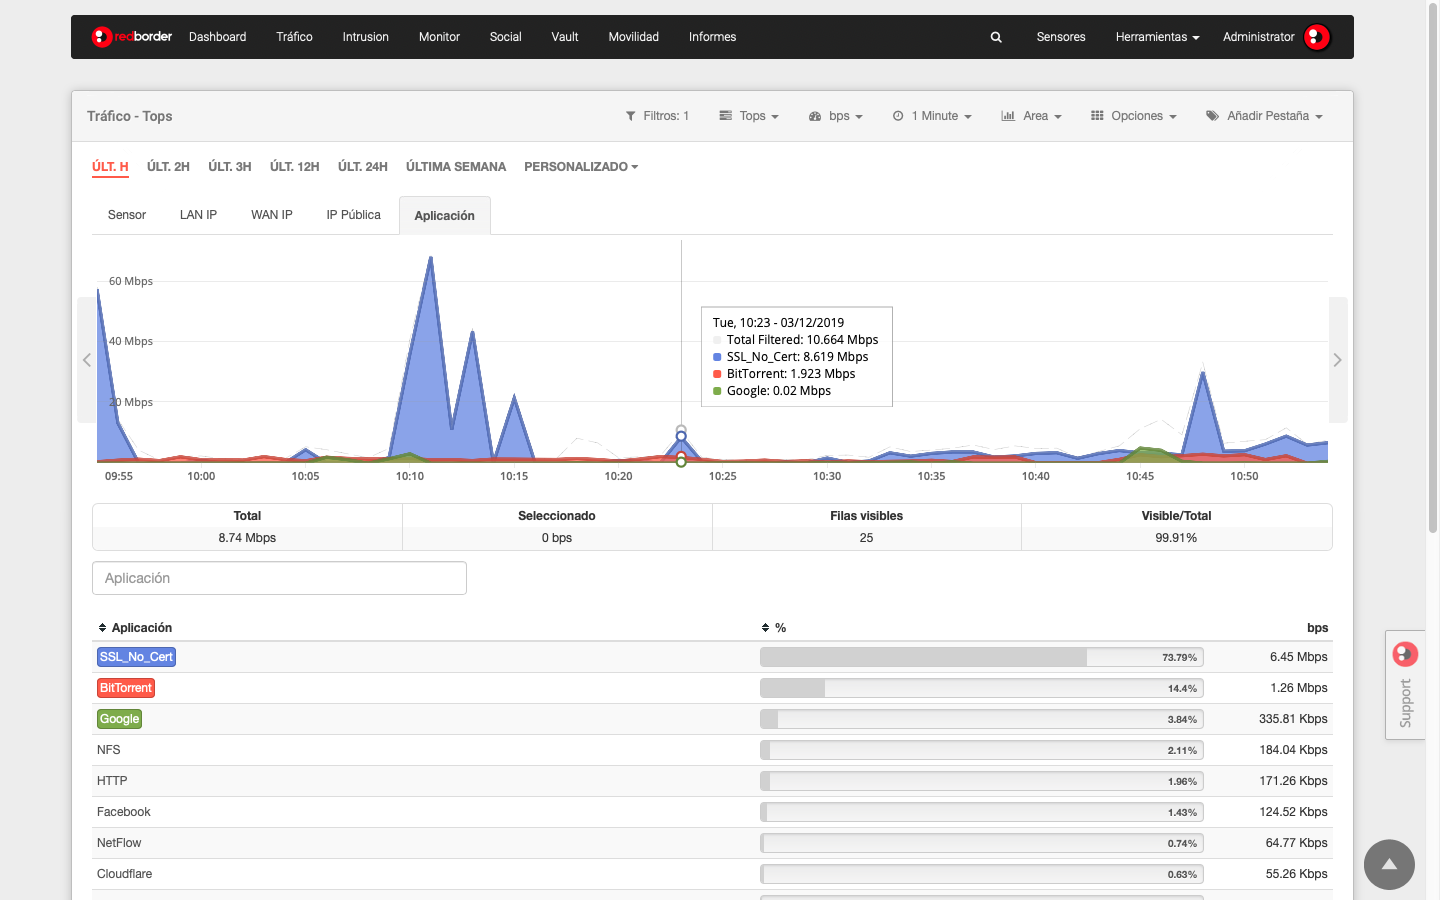Open the Support side tab
Screen dimensions: 1440x900
(1405, 685)
